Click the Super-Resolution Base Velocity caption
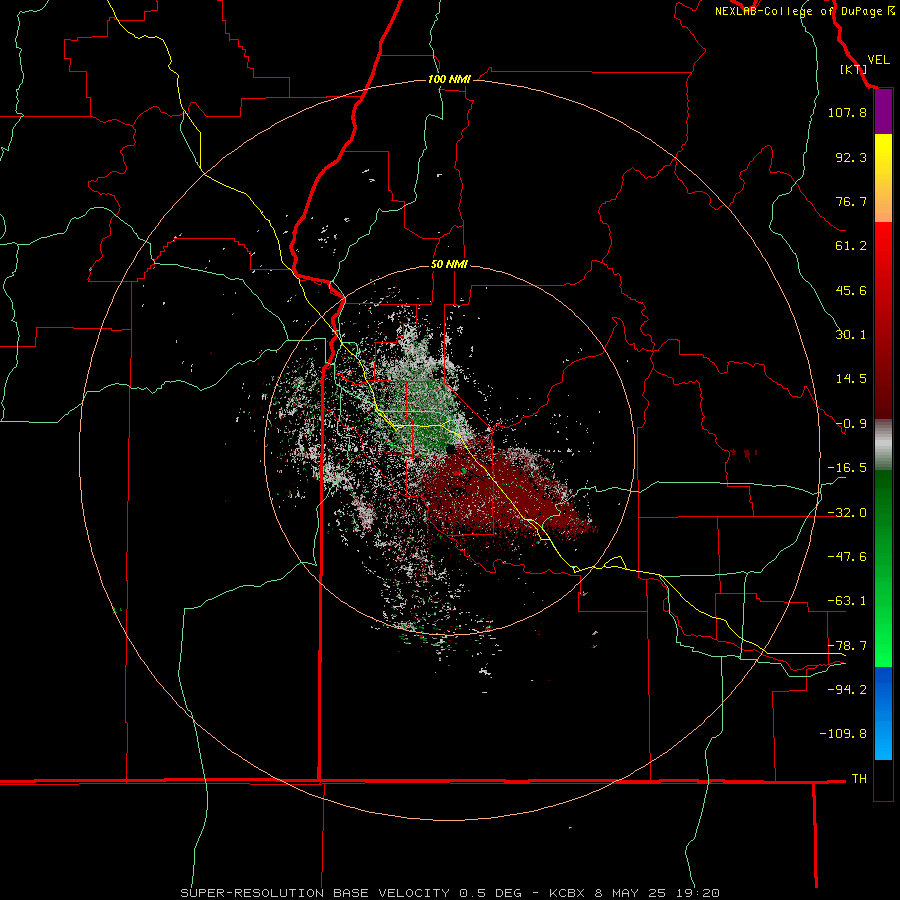The height and width of the screenshot is (900, 900). 450,893
